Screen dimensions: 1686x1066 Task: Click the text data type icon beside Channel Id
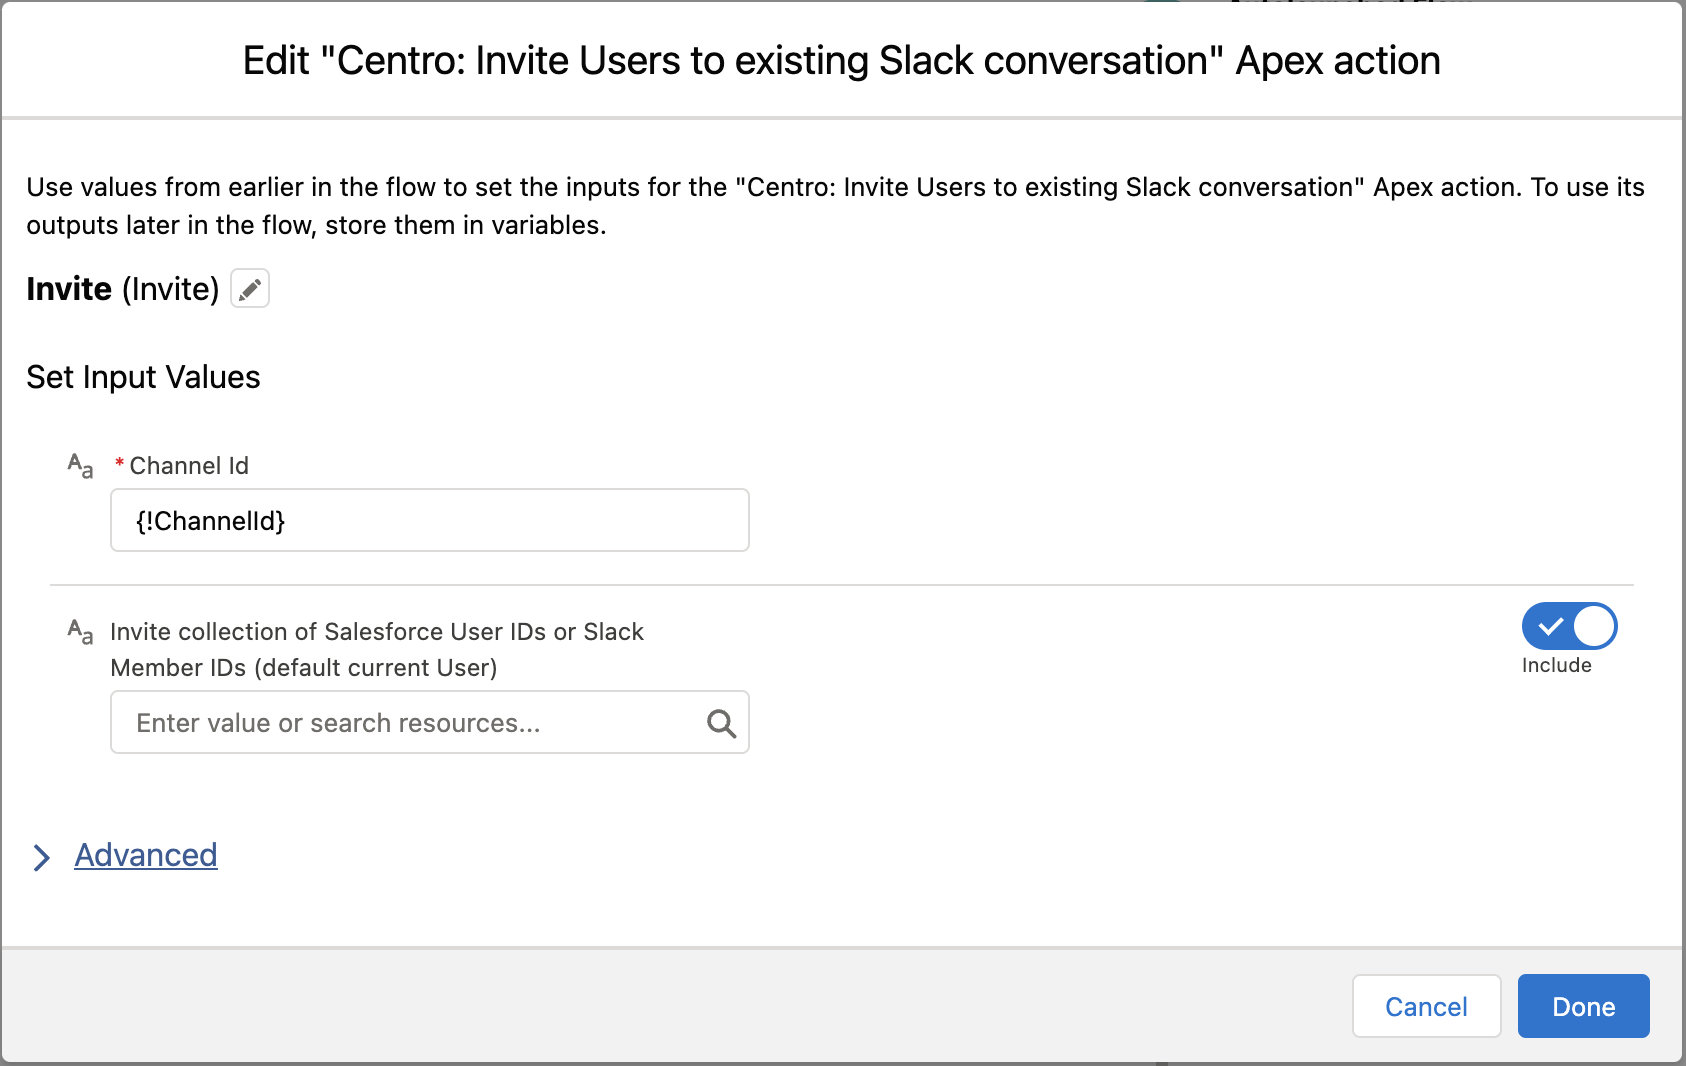coord(79,464)
